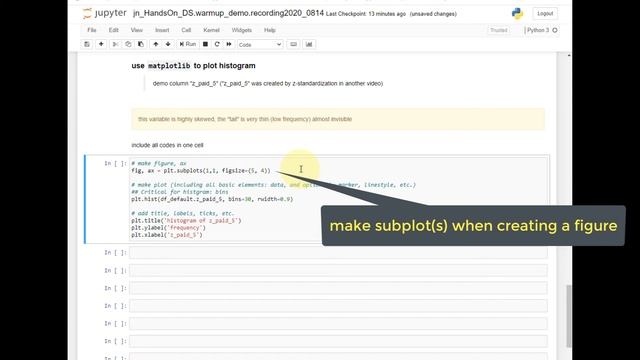Open the File menu

pyautogui.click(x=92, y=30)
